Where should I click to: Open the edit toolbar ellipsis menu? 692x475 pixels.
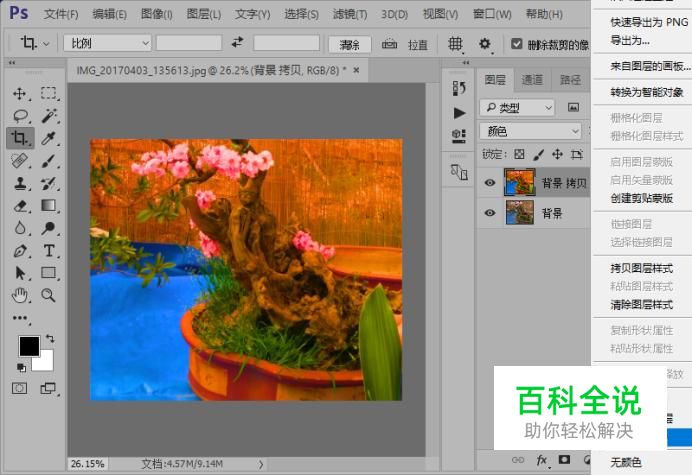pyautogui.click(x=20, y=318)
